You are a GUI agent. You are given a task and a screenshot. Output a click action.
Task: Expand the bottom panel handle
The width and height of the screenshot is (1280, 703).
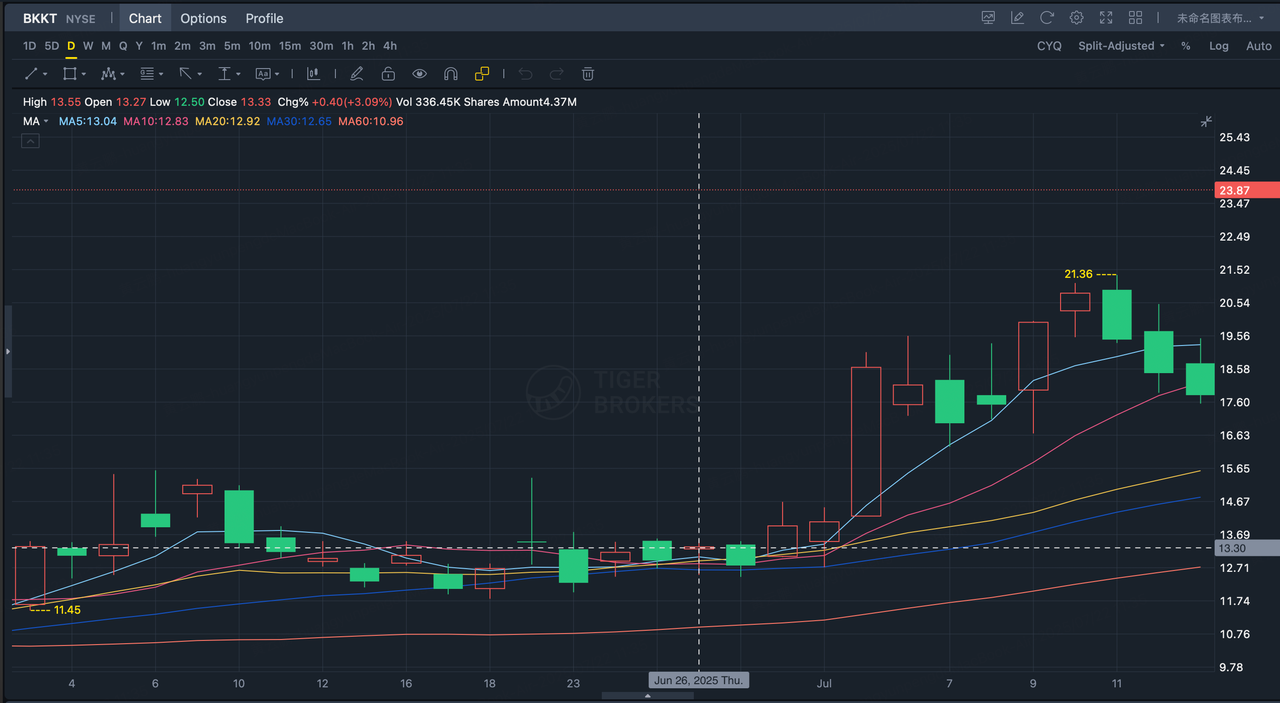[648, 696]
